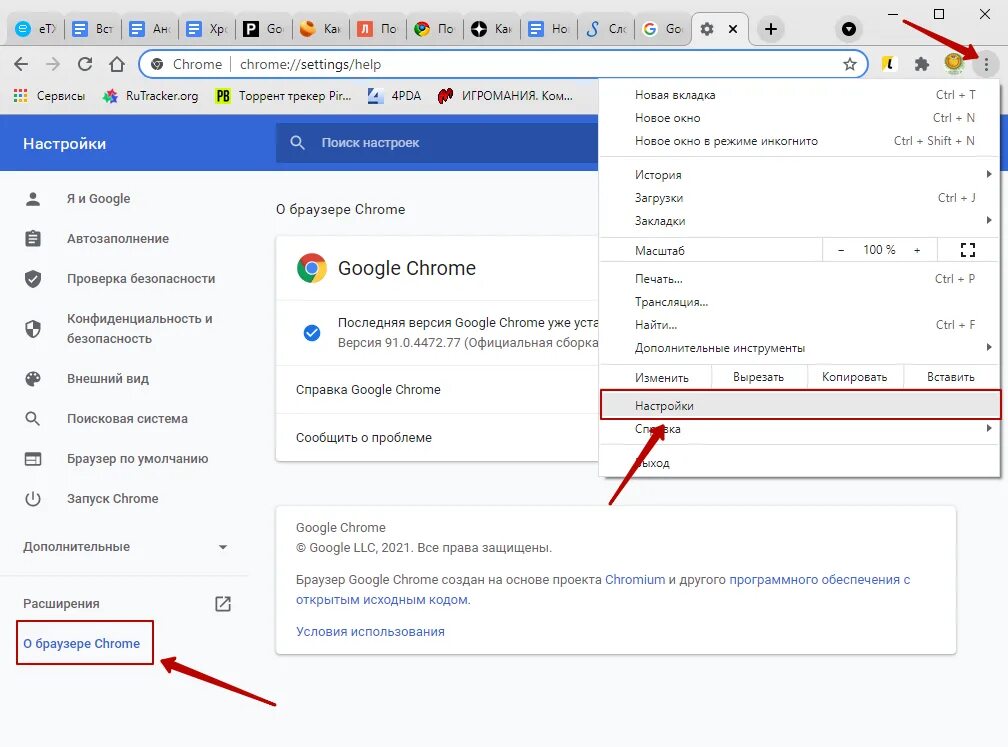This screenshot has width=1008, height=747.
Task: Select Трансляция... menu item
Action: tap(799, 302)
